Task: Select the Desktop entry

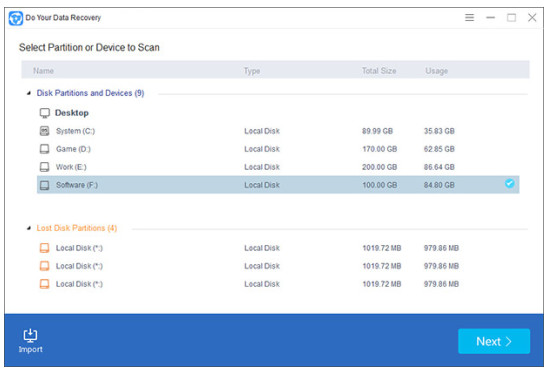Action: tap(72, 113)
